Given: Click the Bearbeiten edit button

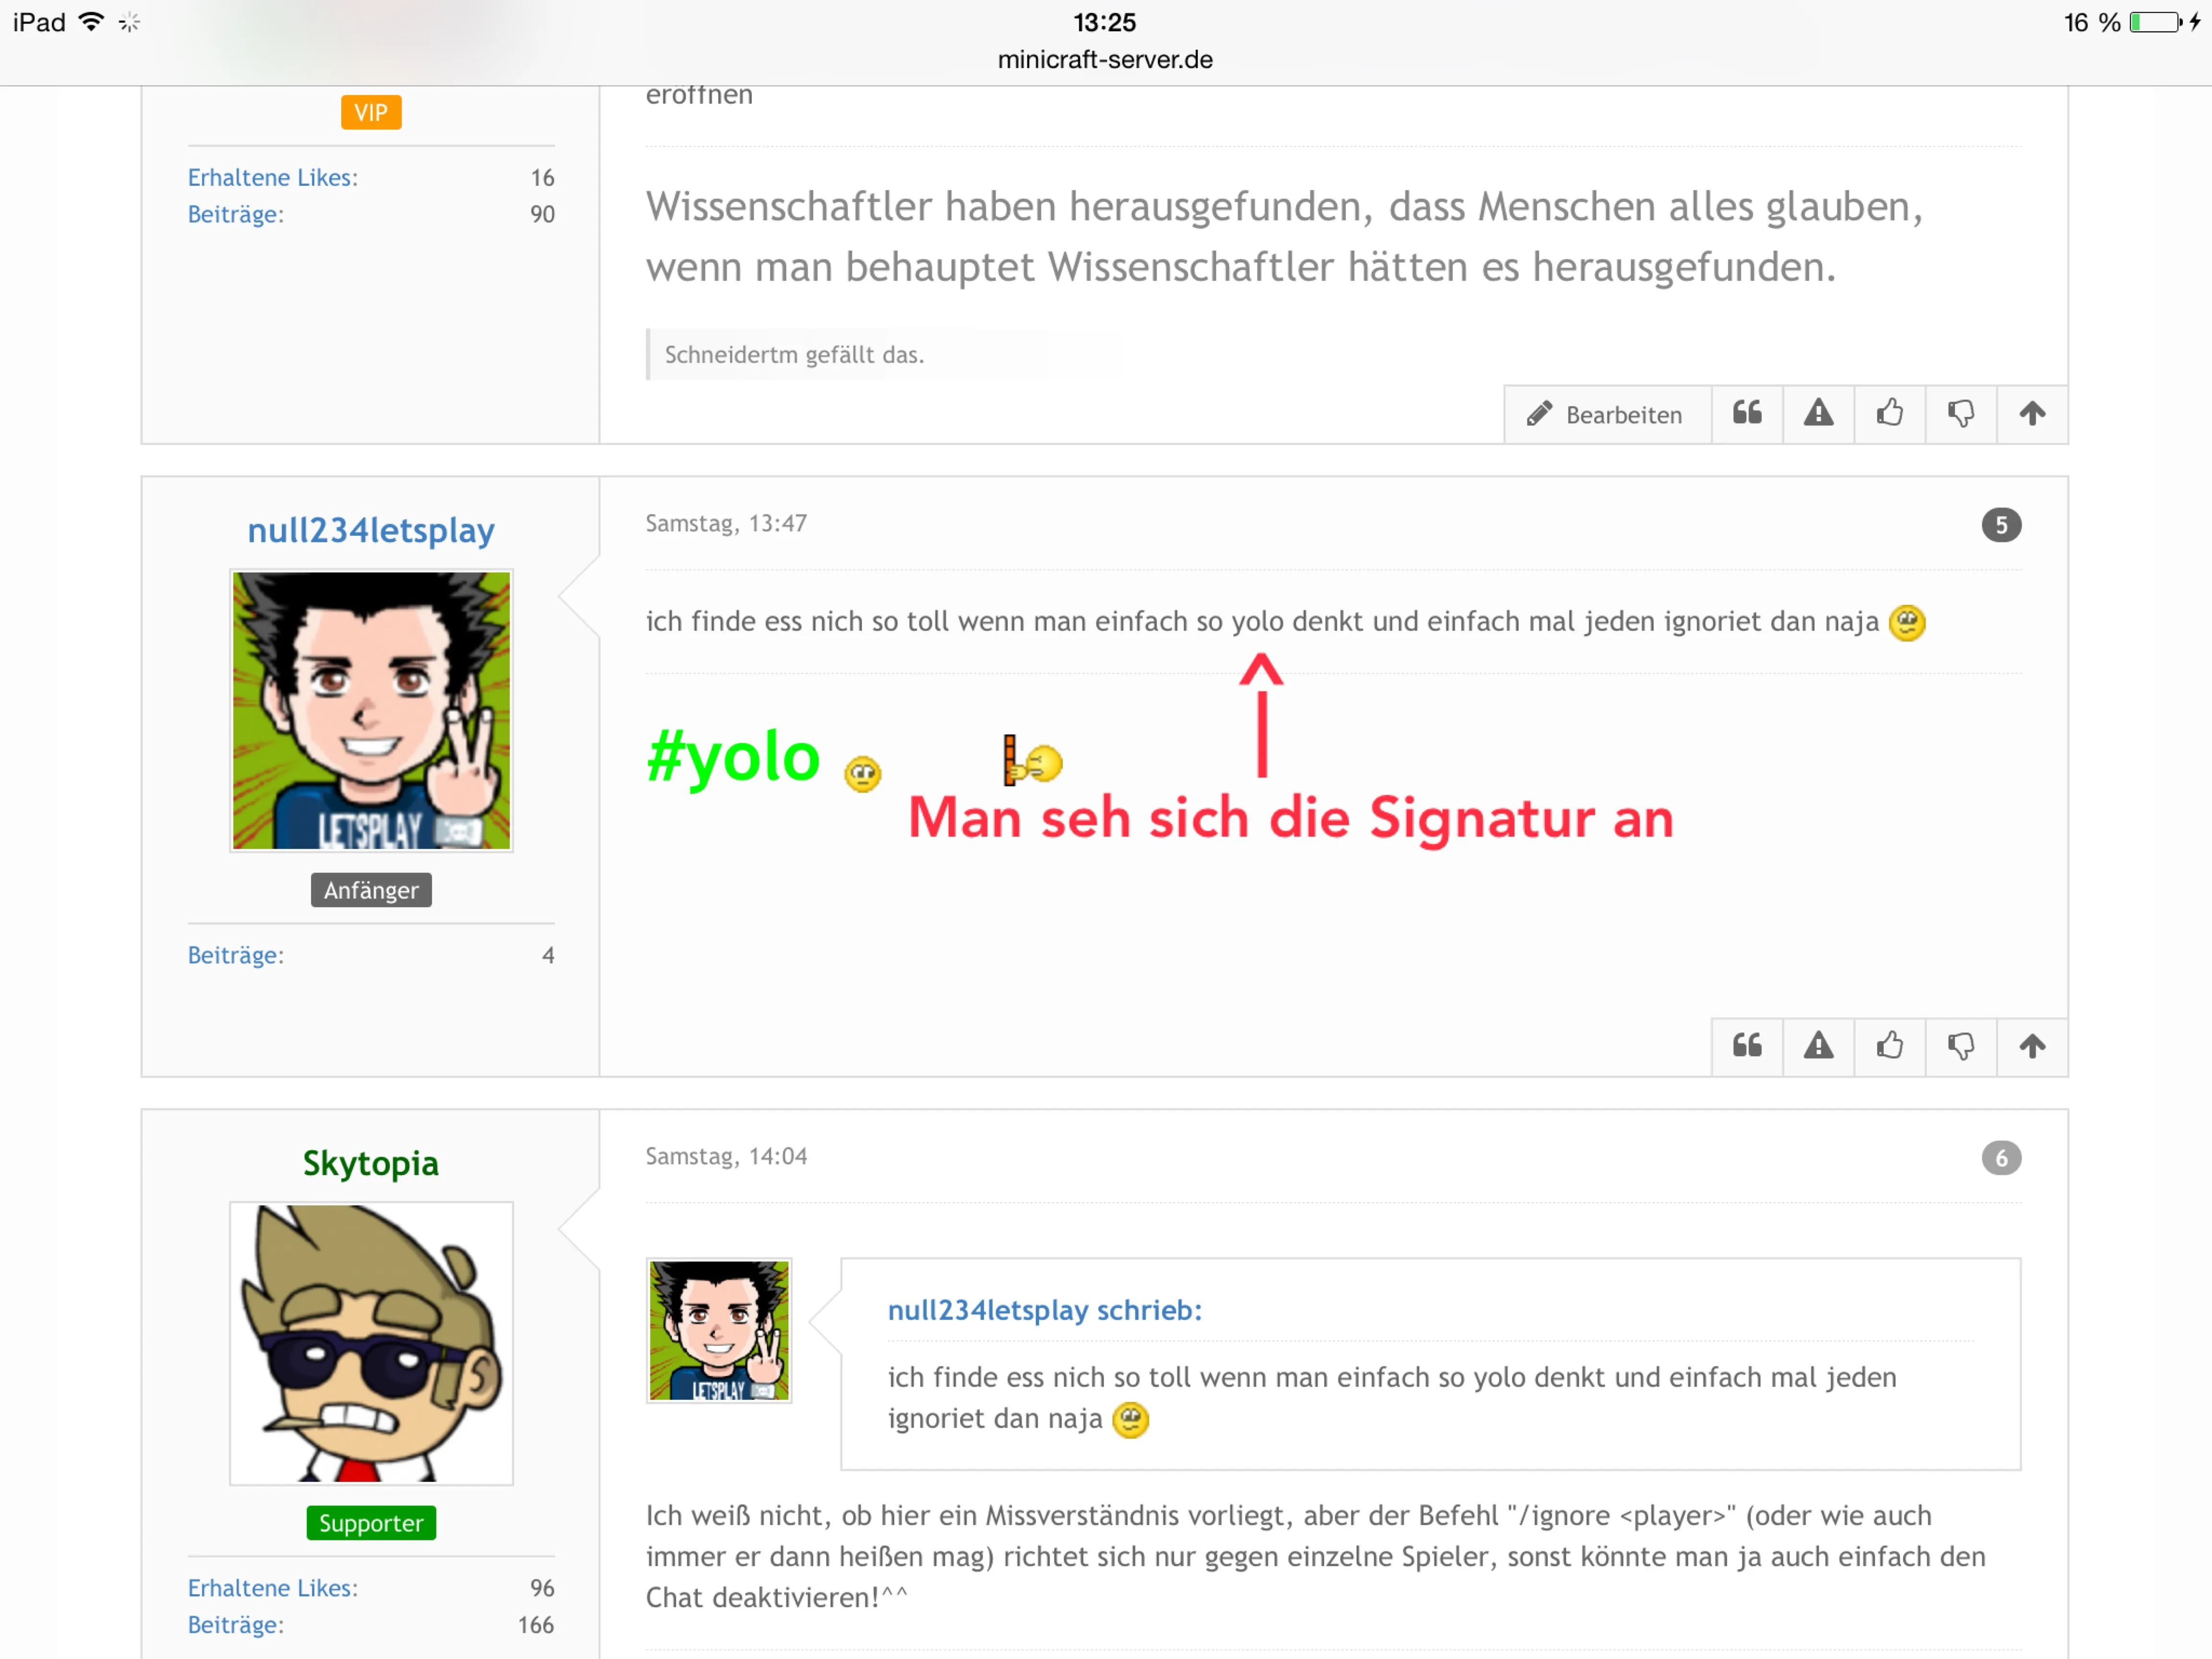Looking at the screenshot, I should (1606, 414).
